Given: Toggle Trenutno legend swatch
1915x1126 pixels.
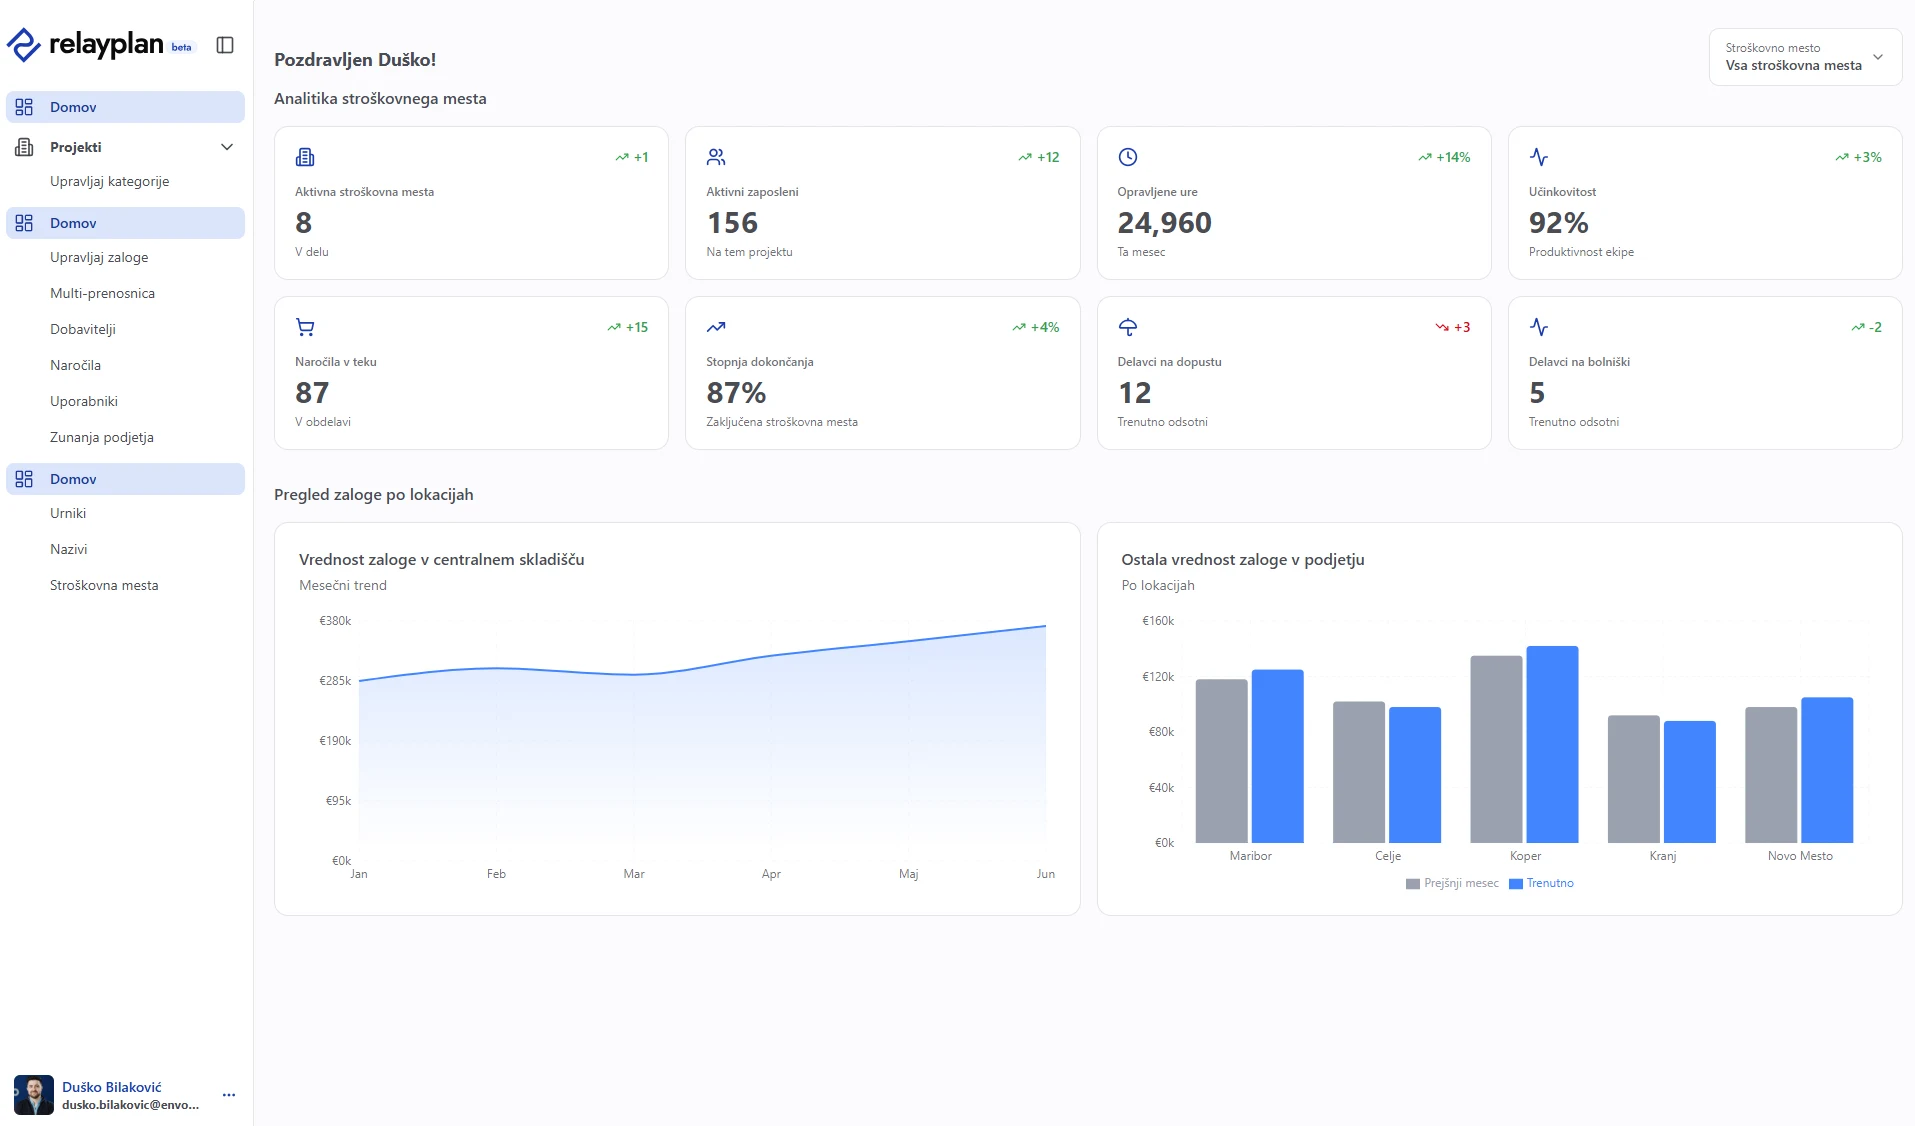Looking at the screenshot, I should [1516, 884].
